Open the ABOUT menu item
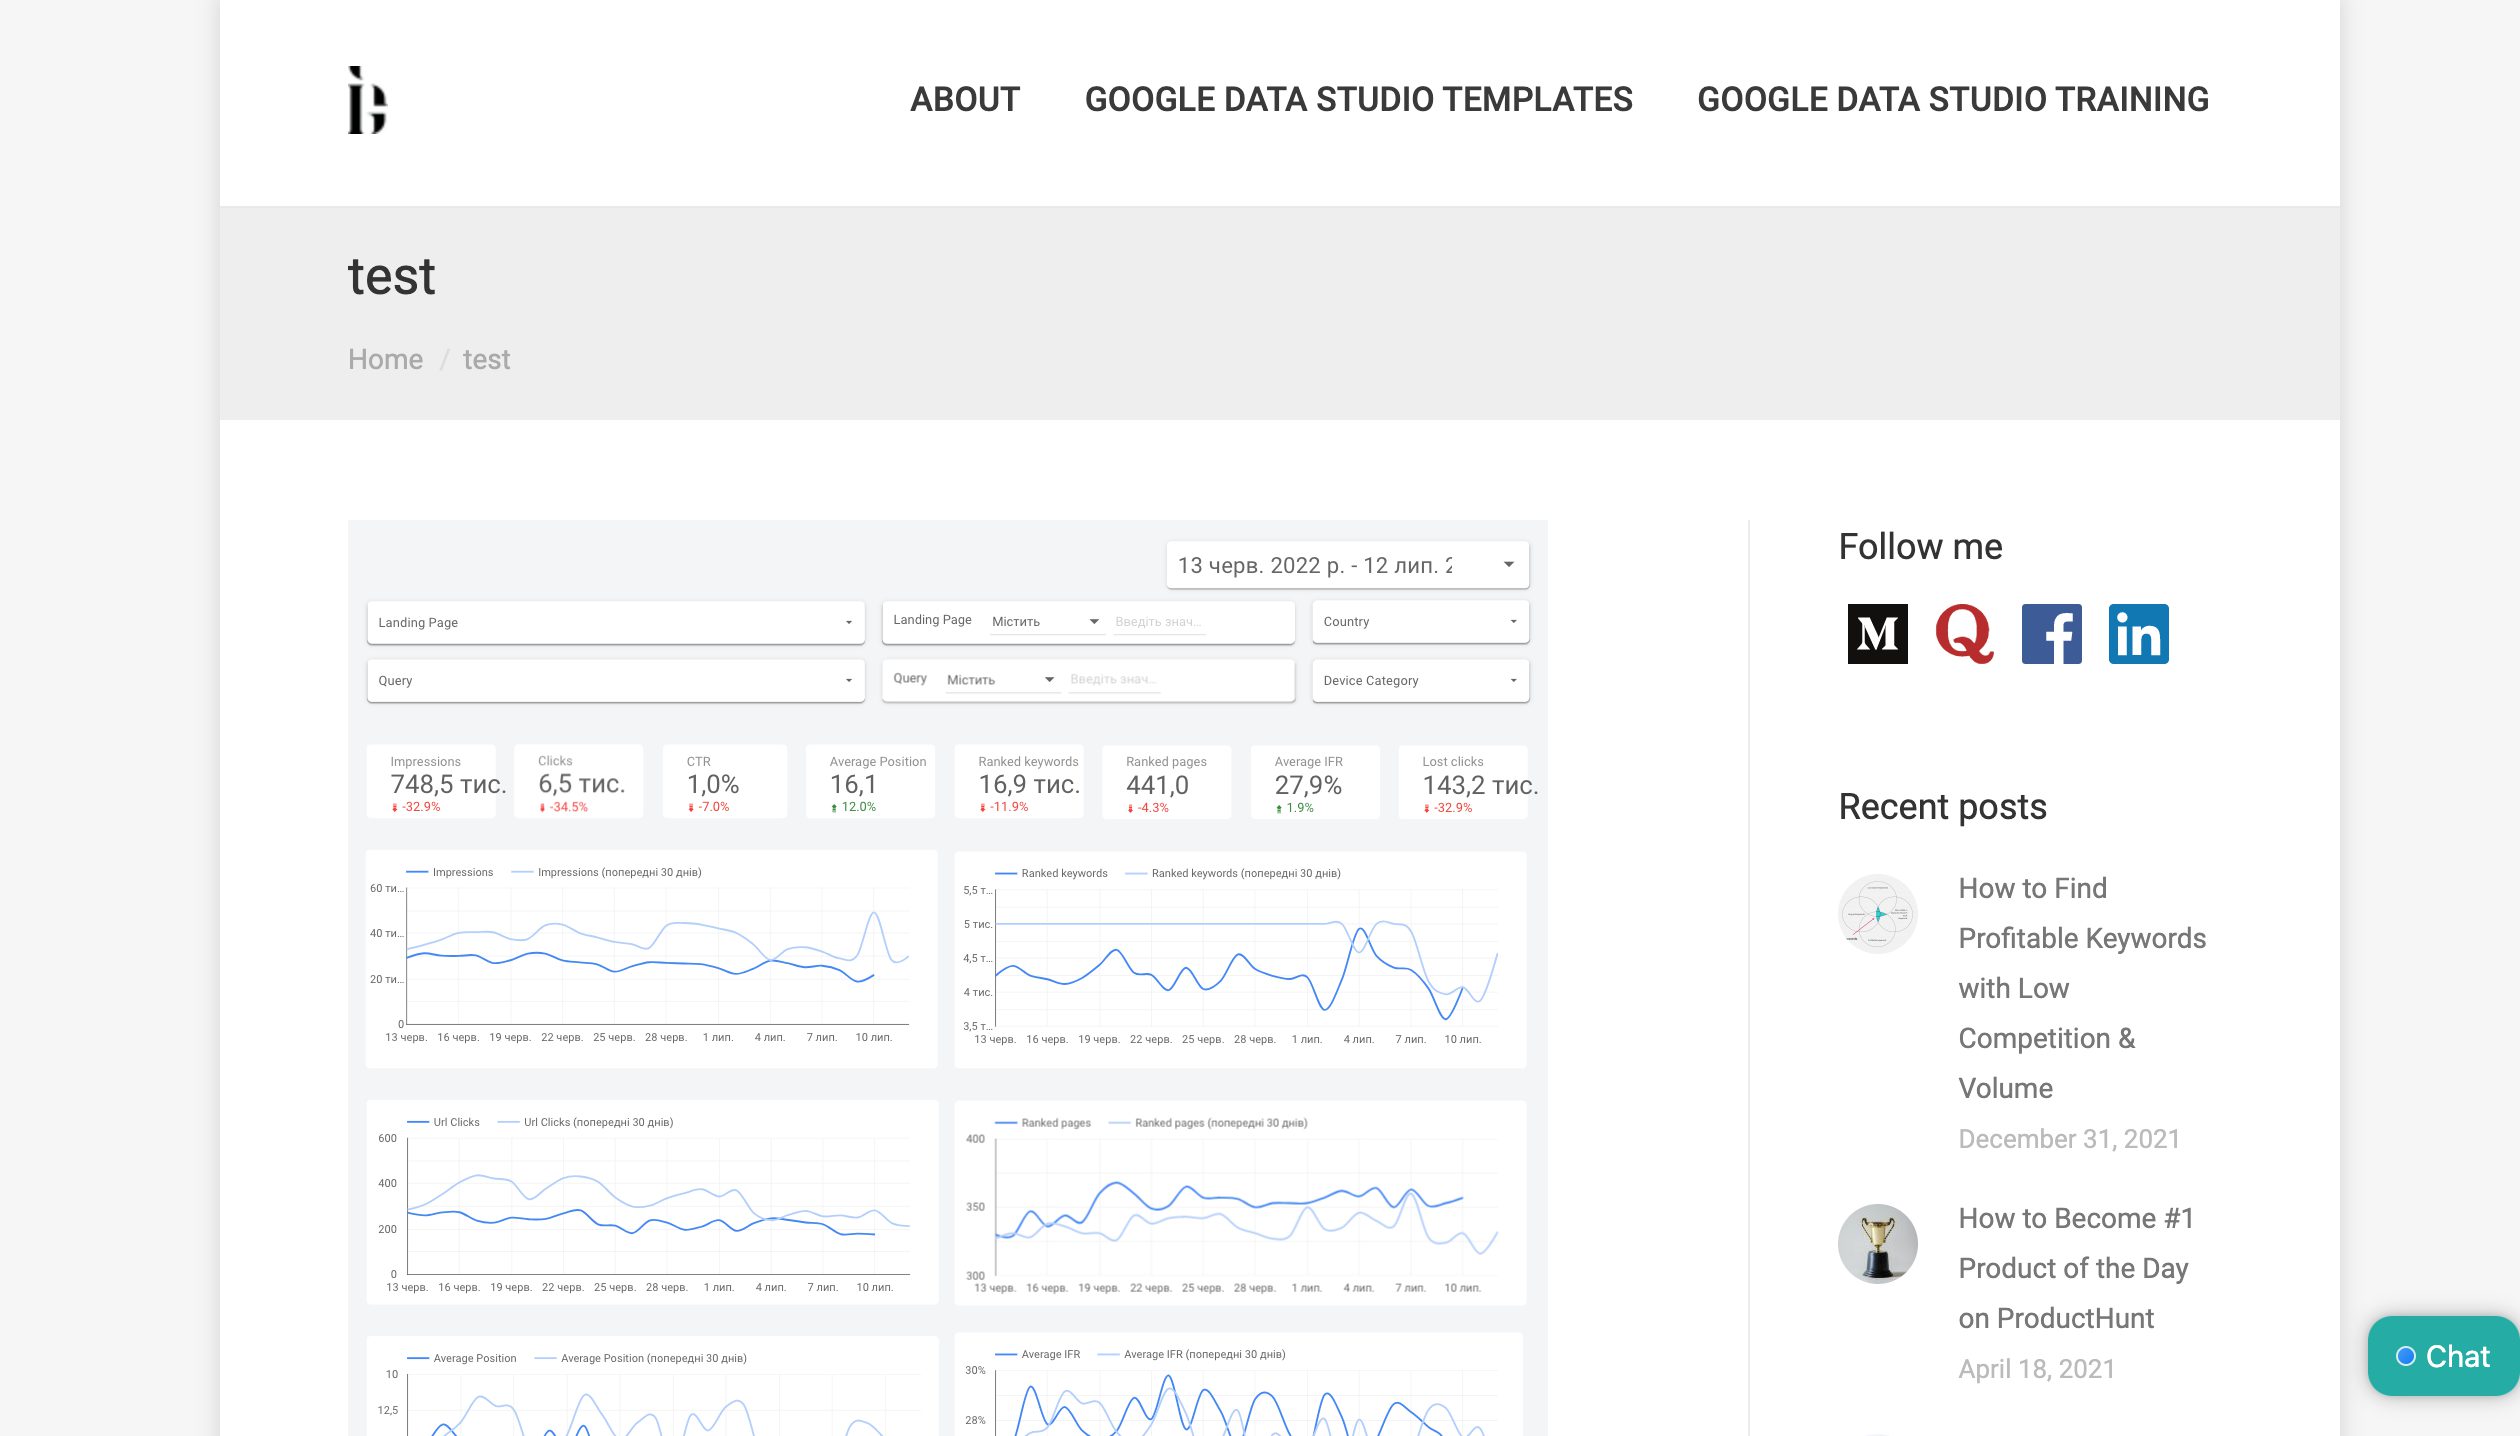The height and width of the screenshot is (1436, 2520). [x=964, y=99]
